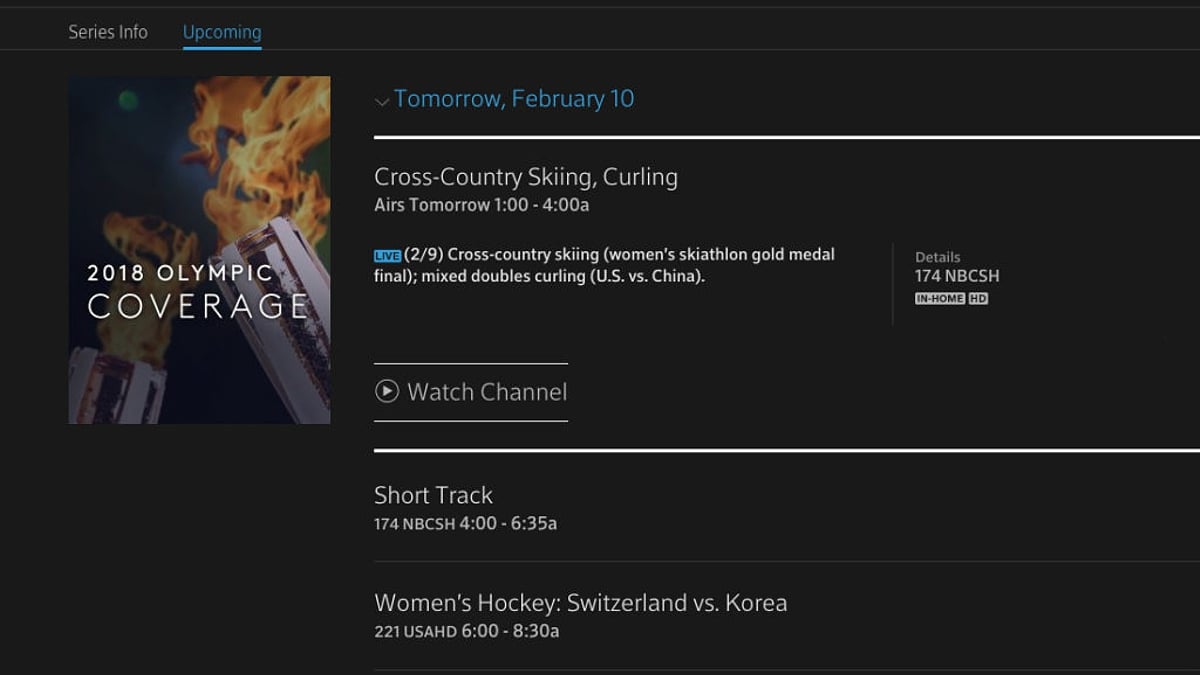
Task: Select the Upcoming tab
Action: coord(222,32)
